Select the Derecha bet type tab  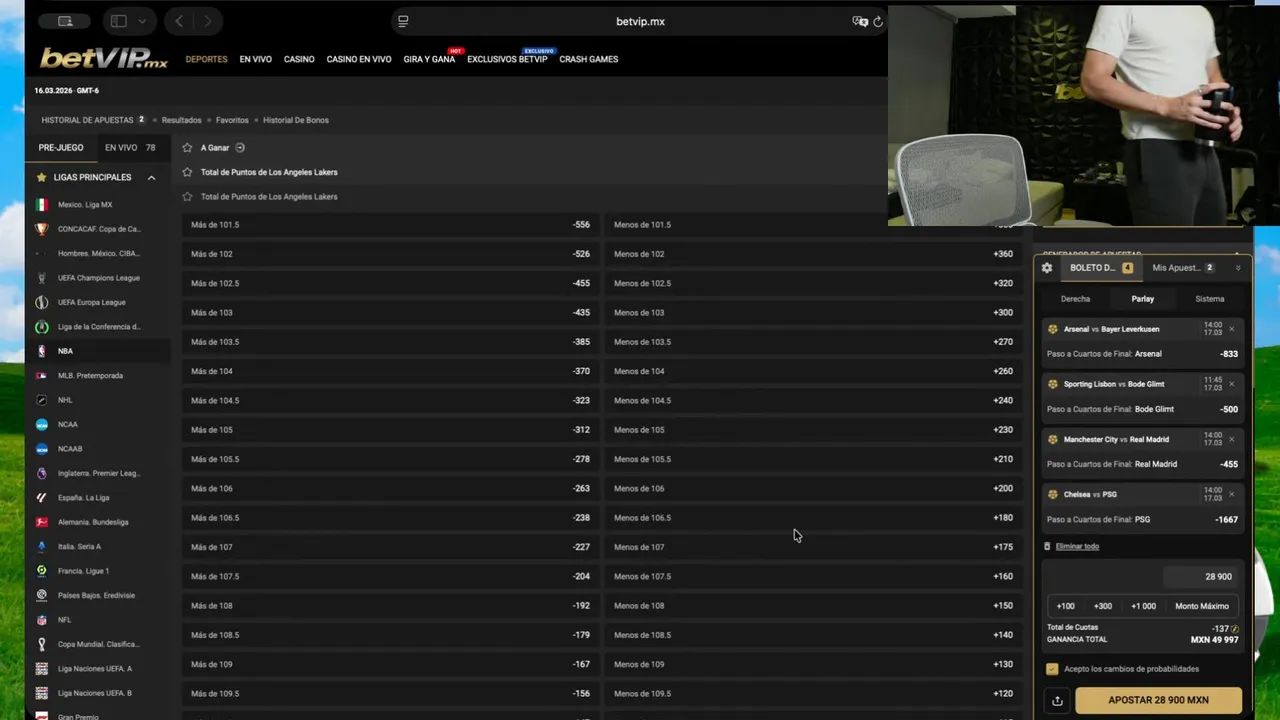pyautogui.click(x=1075, y=299)
